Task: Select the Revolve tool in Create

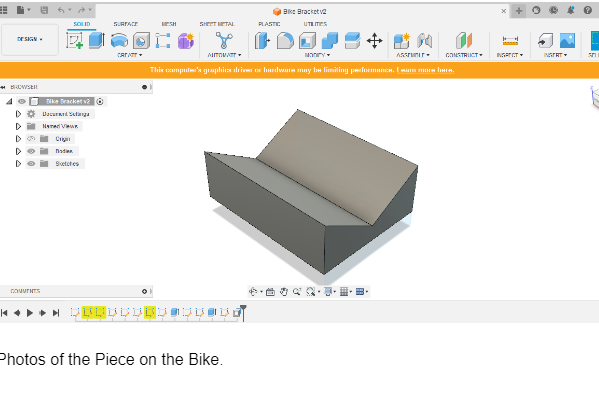Action: click(119, 40)
